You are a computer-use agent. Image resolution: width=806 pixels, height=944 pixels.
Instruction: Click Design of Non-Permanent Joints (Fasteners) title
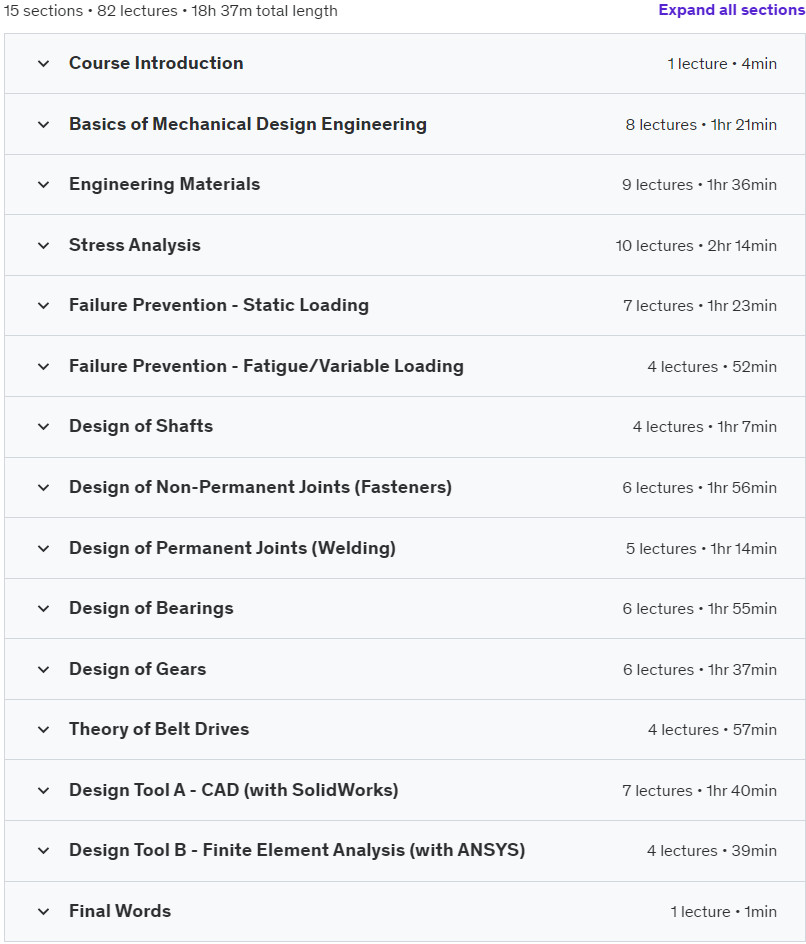click(260, 487)
